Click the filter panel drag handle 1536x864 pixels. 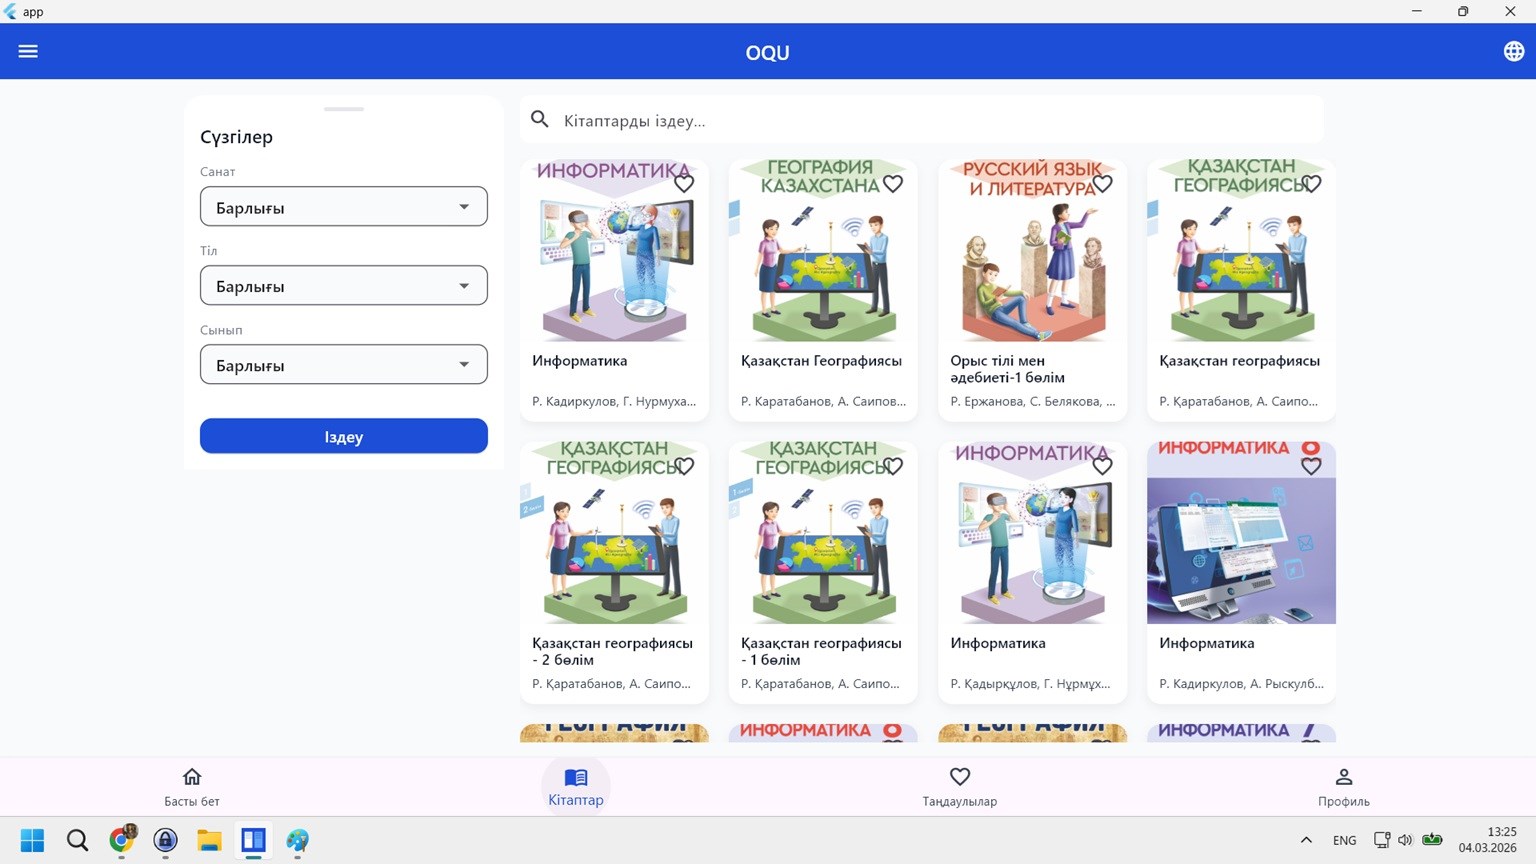pyautogui.click(x=344, y=109)
